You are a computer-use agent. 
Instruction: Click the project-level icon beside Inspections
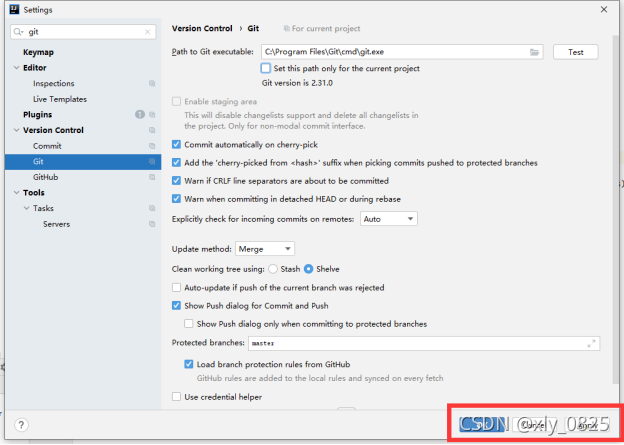[x=152, y=83]
